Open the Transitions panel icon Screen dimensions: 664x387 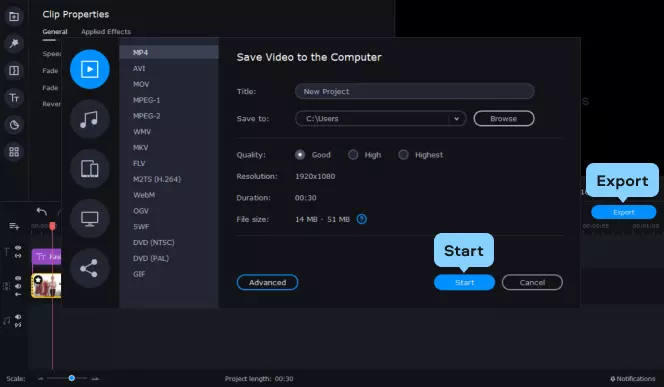pos(14,70)
